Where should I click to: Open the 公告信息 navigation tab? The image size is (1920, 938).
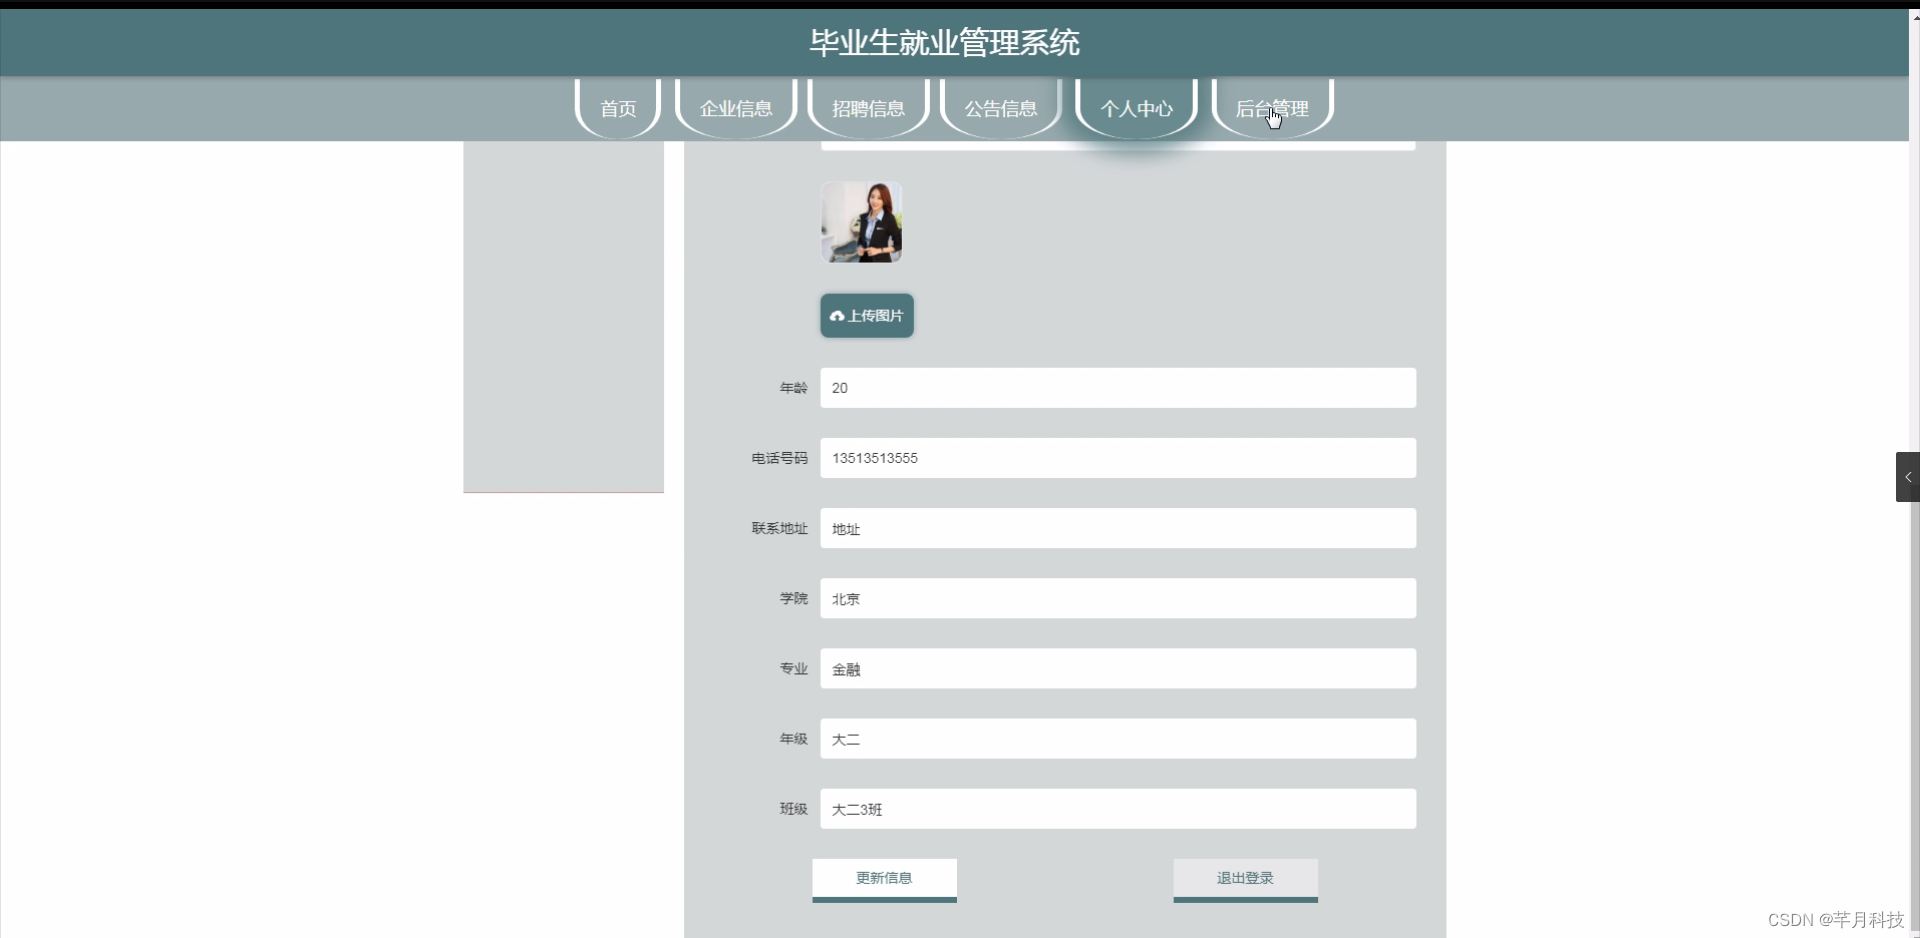[x=999, y=108]
